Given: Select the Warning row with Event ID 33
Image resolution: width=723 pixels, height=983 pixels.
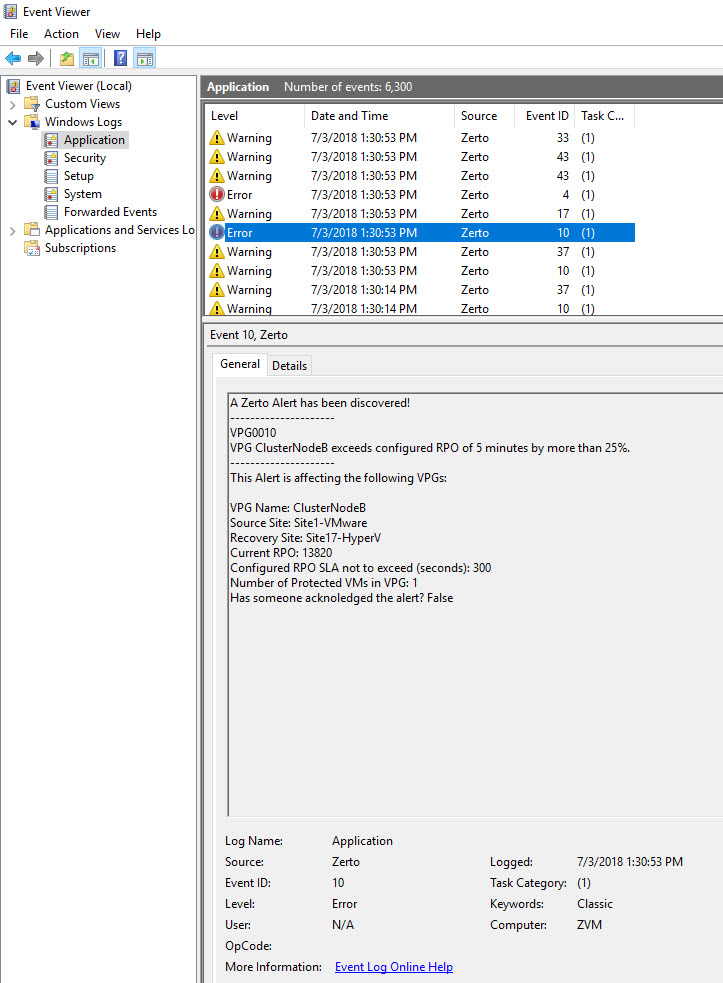Looking at the screenshot, I should click(x=420, y=138).
